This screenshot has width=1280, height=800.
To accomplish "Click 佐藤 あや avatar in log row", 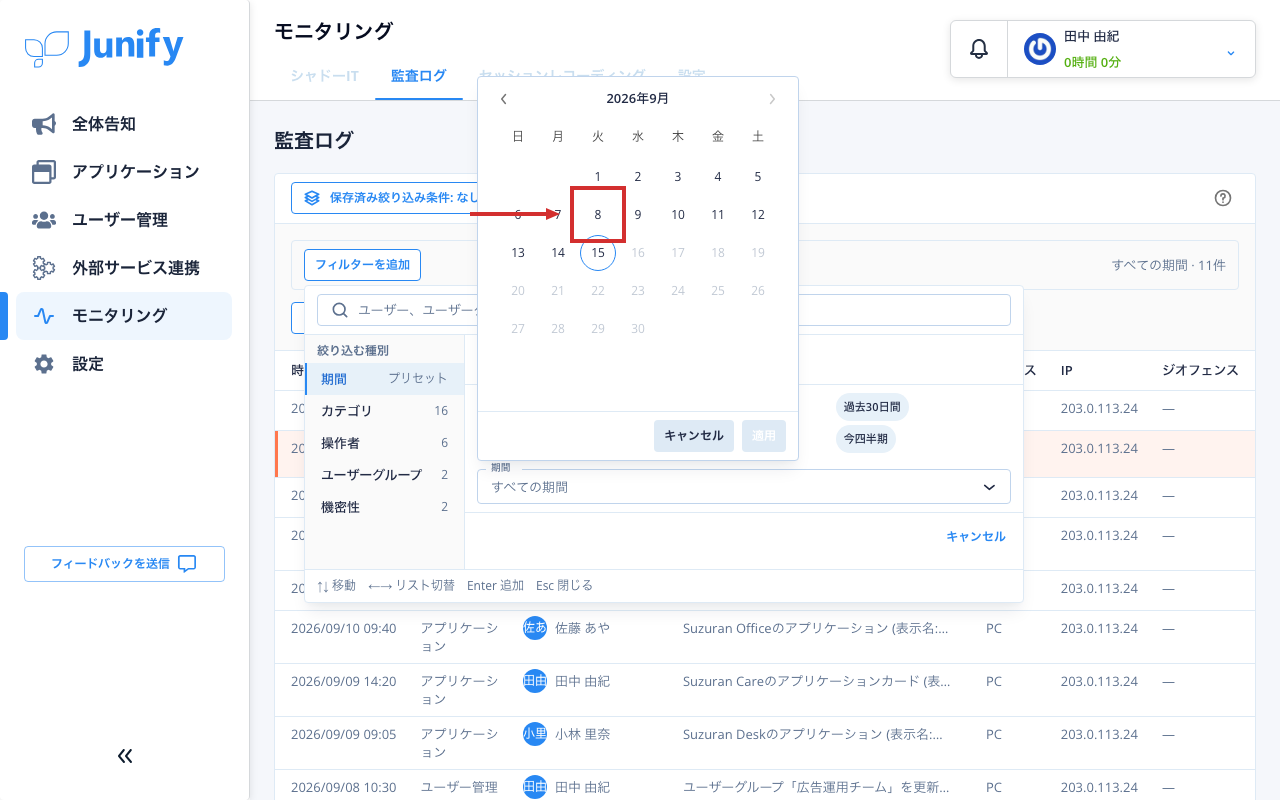I will click(535, 628).
